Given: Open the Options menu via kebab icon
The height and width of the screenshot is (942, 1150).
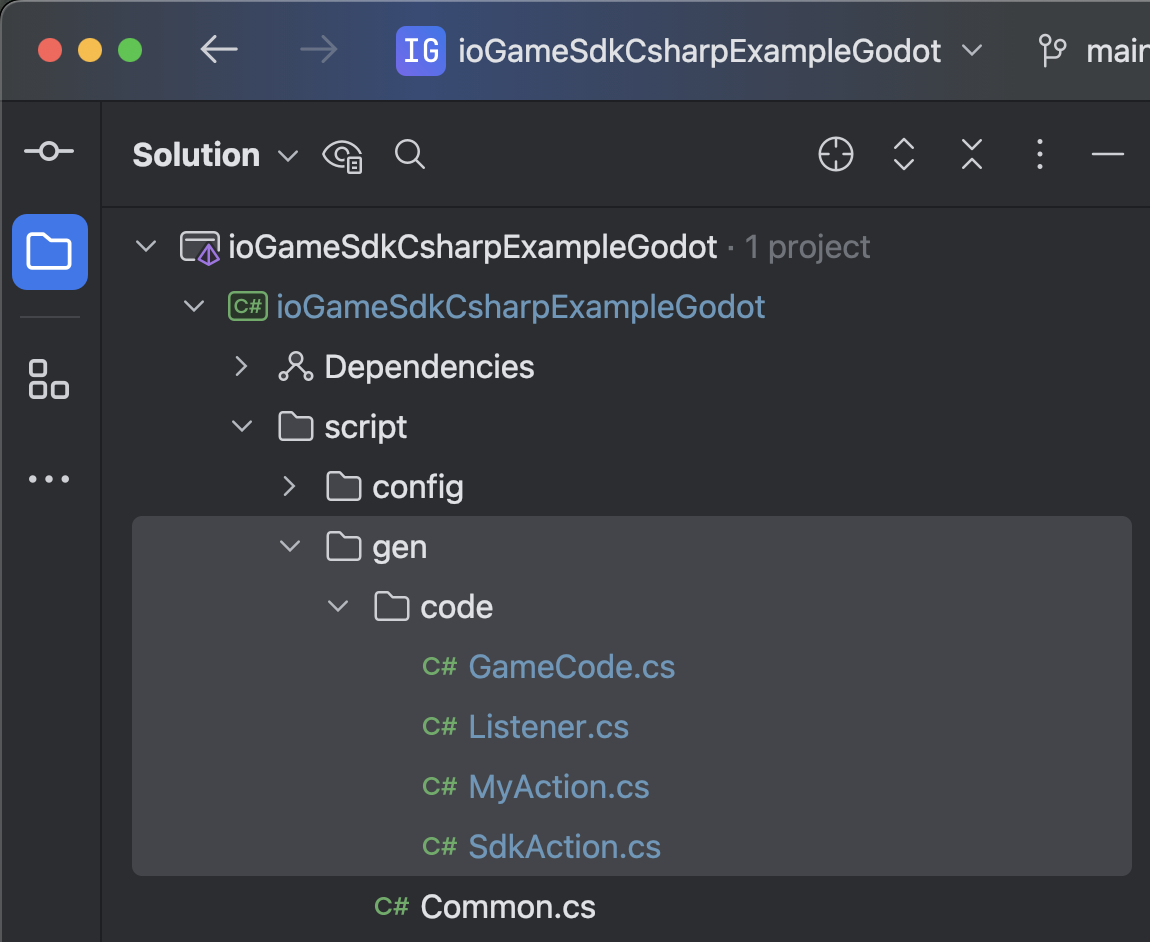Looking at the screenshot, I should [x=1039, y=155].
